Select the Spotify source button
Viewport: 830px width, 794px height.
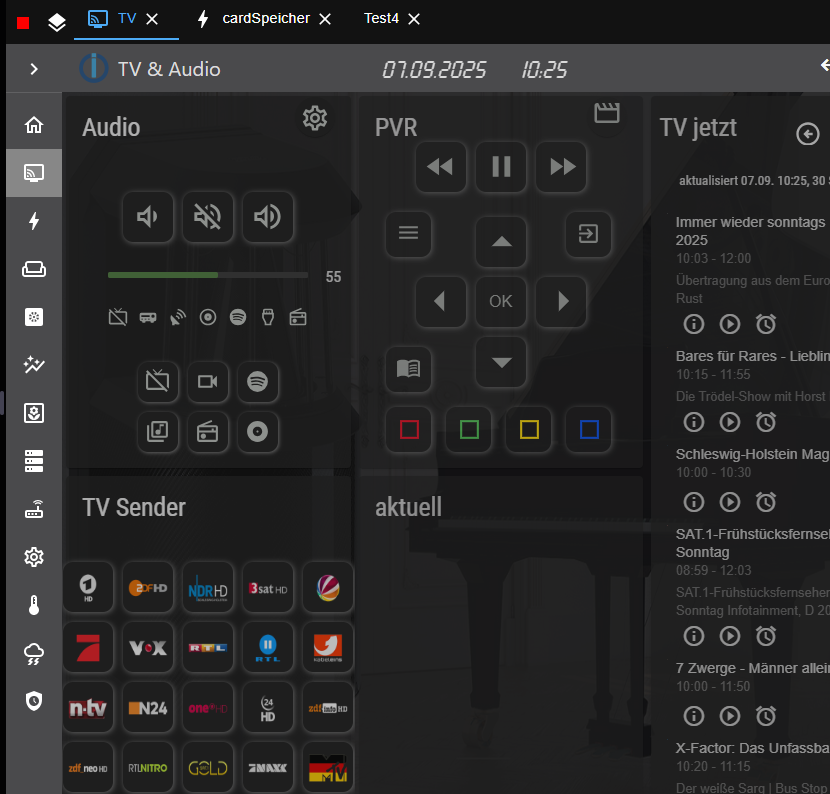pos(257,381)
